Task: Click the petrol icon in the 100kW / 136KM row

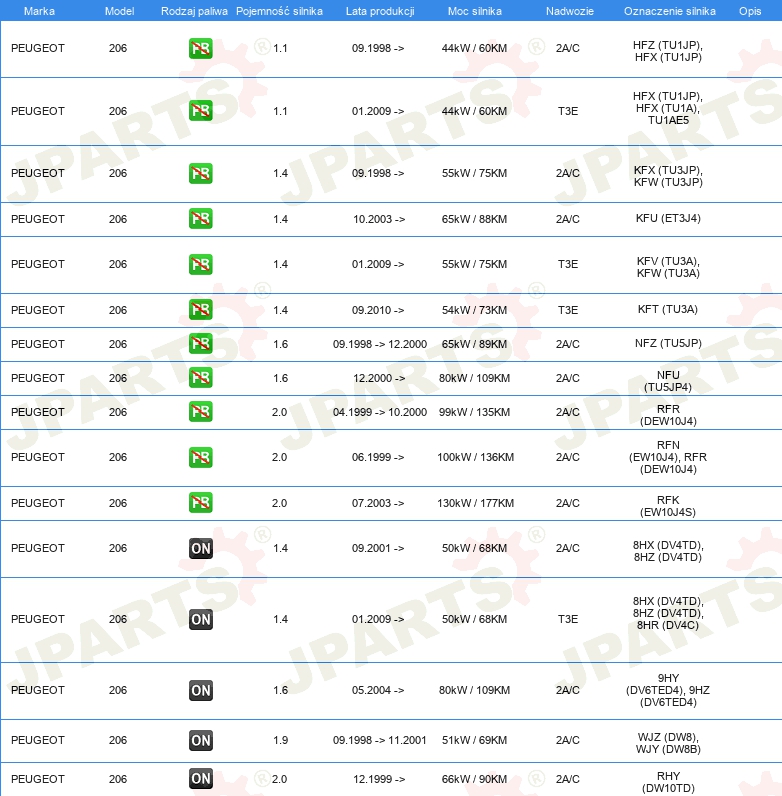Action: (x=201, y=457)
